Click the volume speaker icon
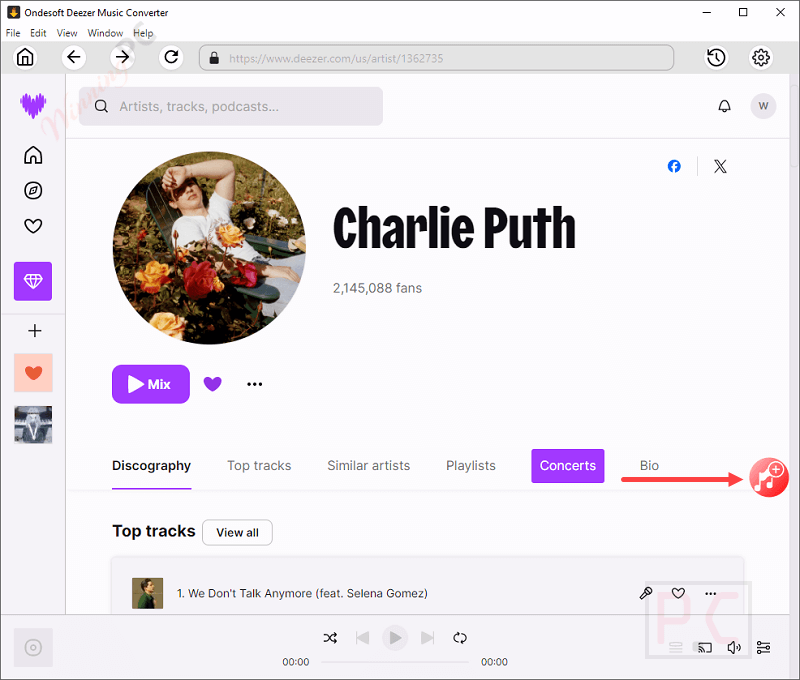The image size is (800, 680). coord(734,648)
